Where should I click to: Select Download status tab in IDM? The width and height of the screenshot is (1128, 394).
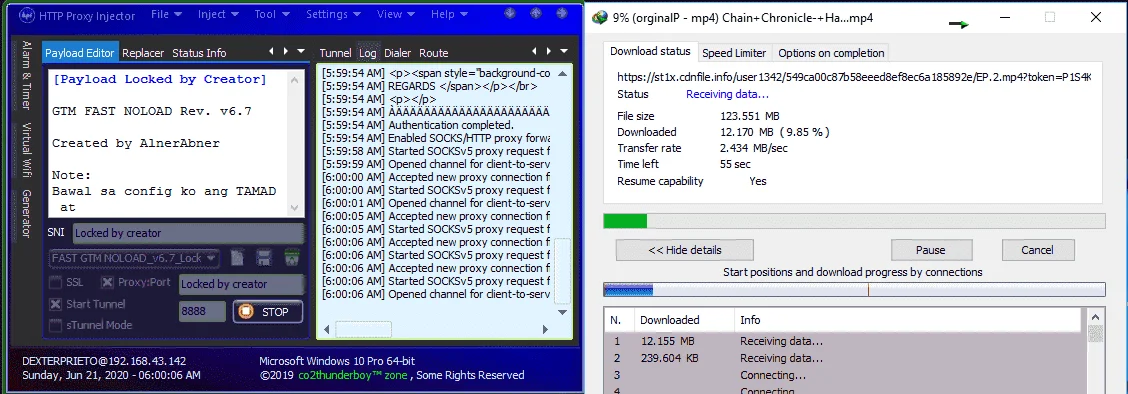(x=650, y=52)
